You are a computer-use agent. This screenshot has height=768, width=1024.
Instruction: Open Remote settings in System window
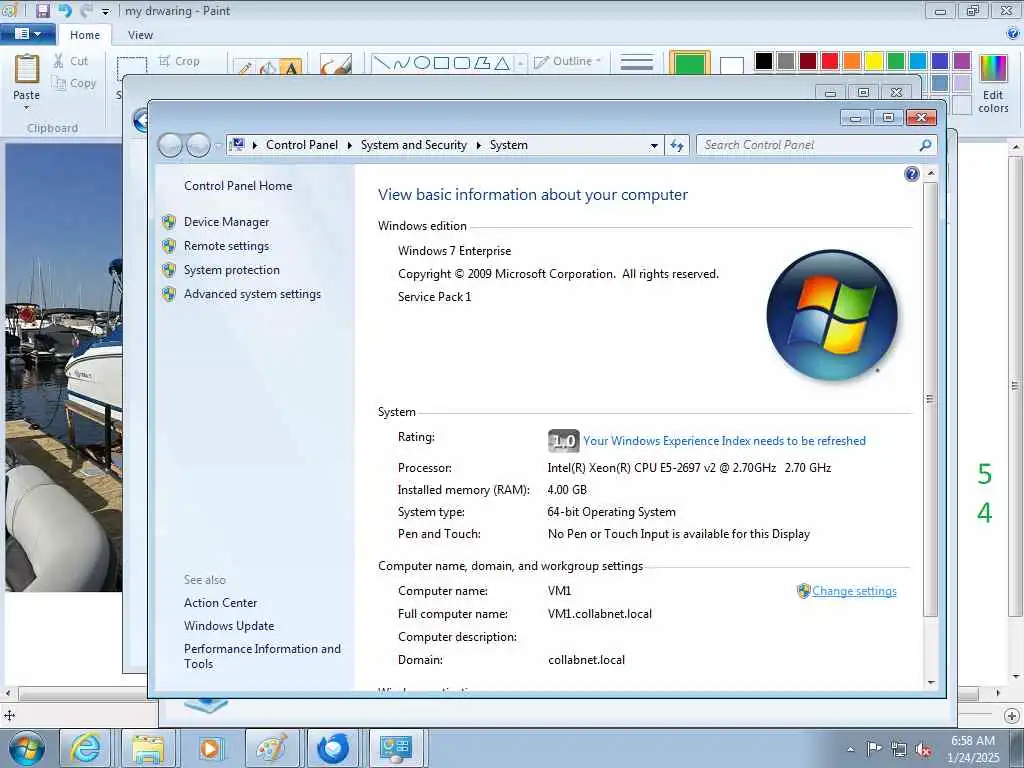(226, 246)
